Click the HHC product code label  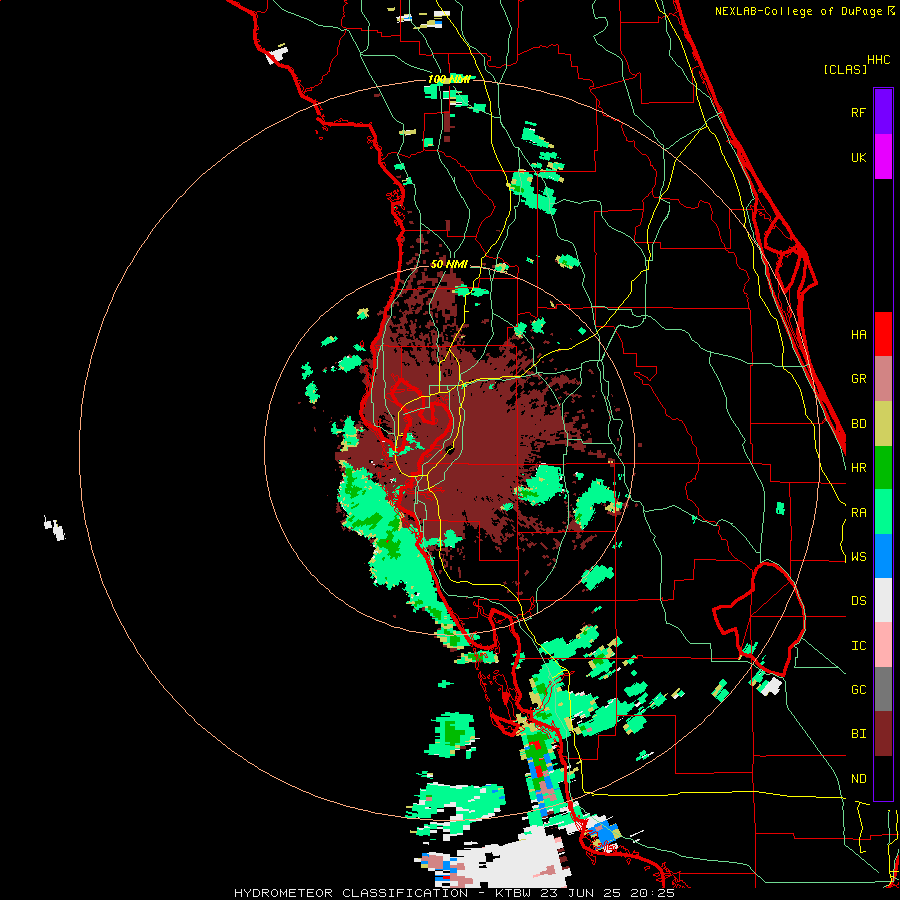[879, 60]
